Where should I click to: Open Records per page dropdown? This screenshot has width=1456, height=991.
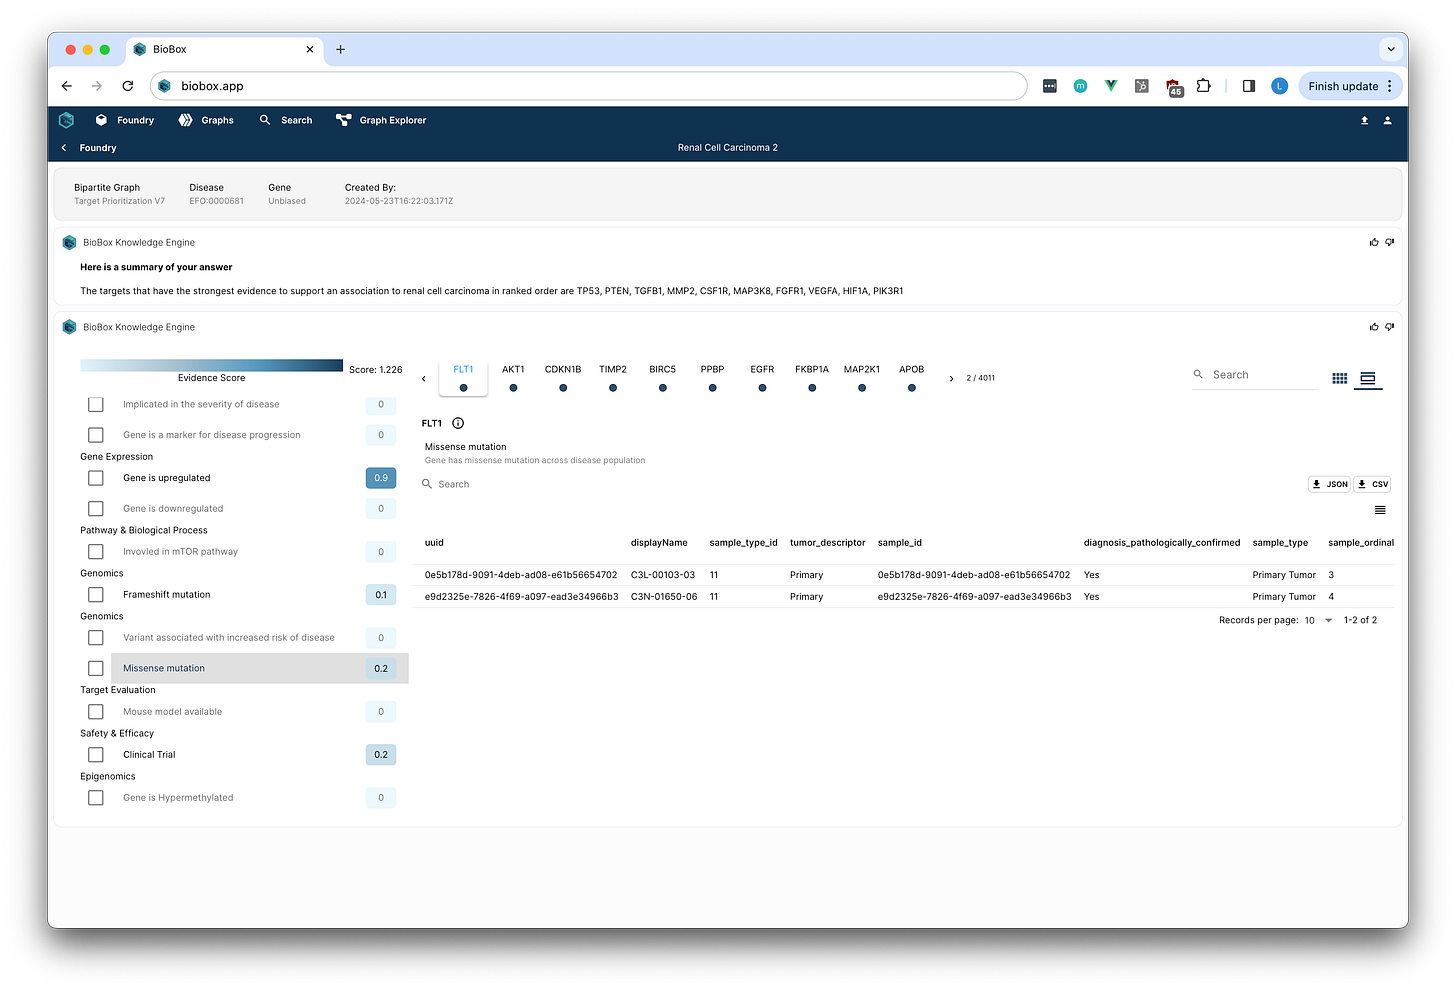point(1319,620)
